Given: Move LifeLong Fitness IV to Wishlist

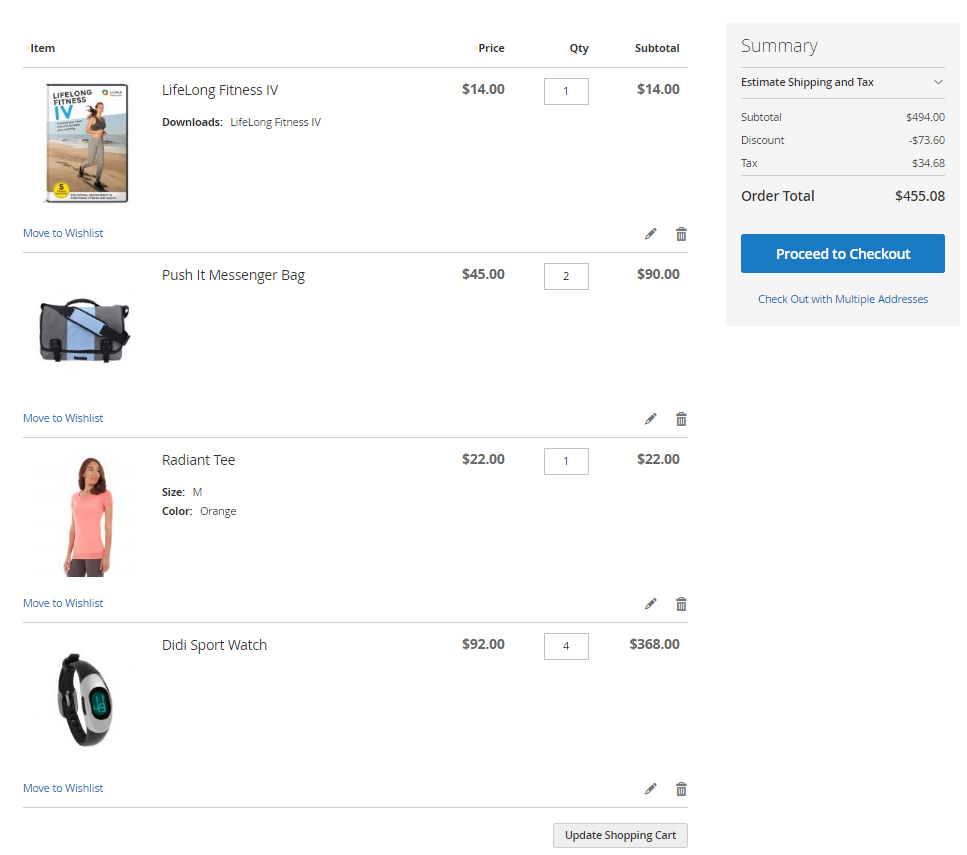Looking at the screenshot, I should point(63,233).
